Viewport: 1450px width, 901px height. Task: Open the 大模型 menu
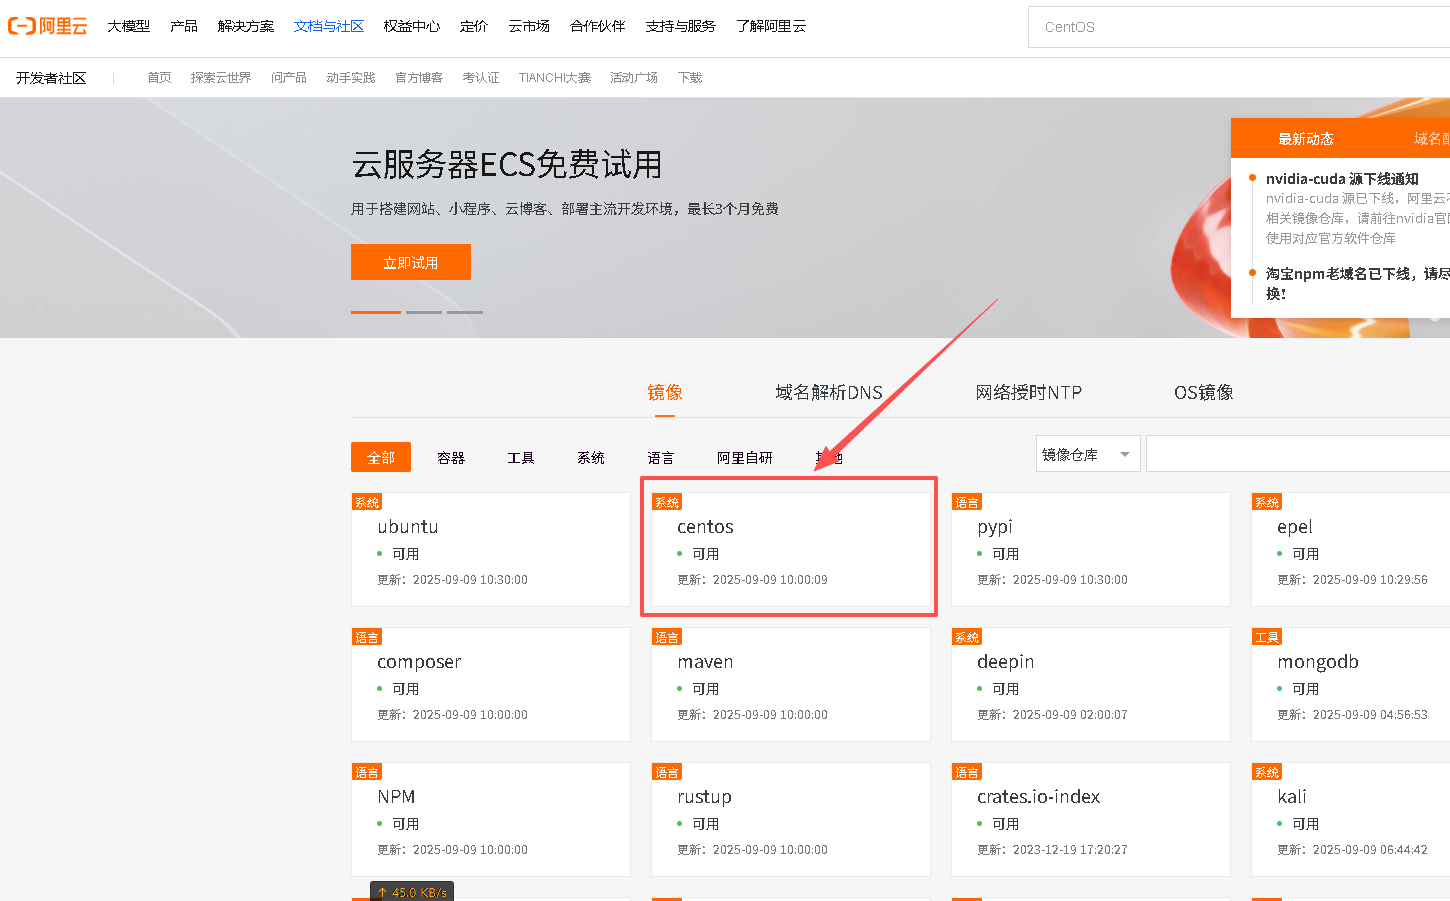coord(129,26)
